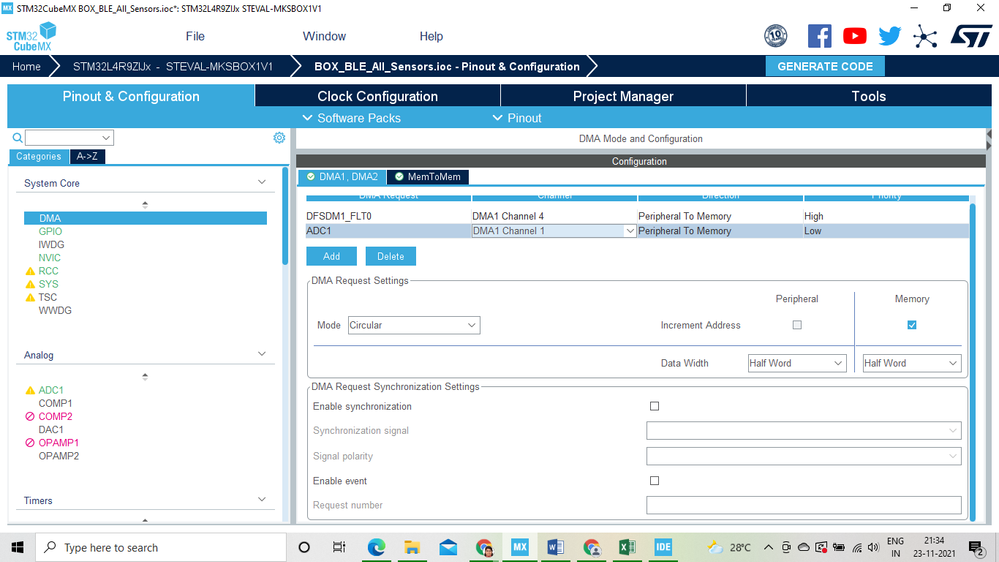Screen dimensions: 999x562
Task: Click the GENERATE CODE button
Action: tap(825, 66)
